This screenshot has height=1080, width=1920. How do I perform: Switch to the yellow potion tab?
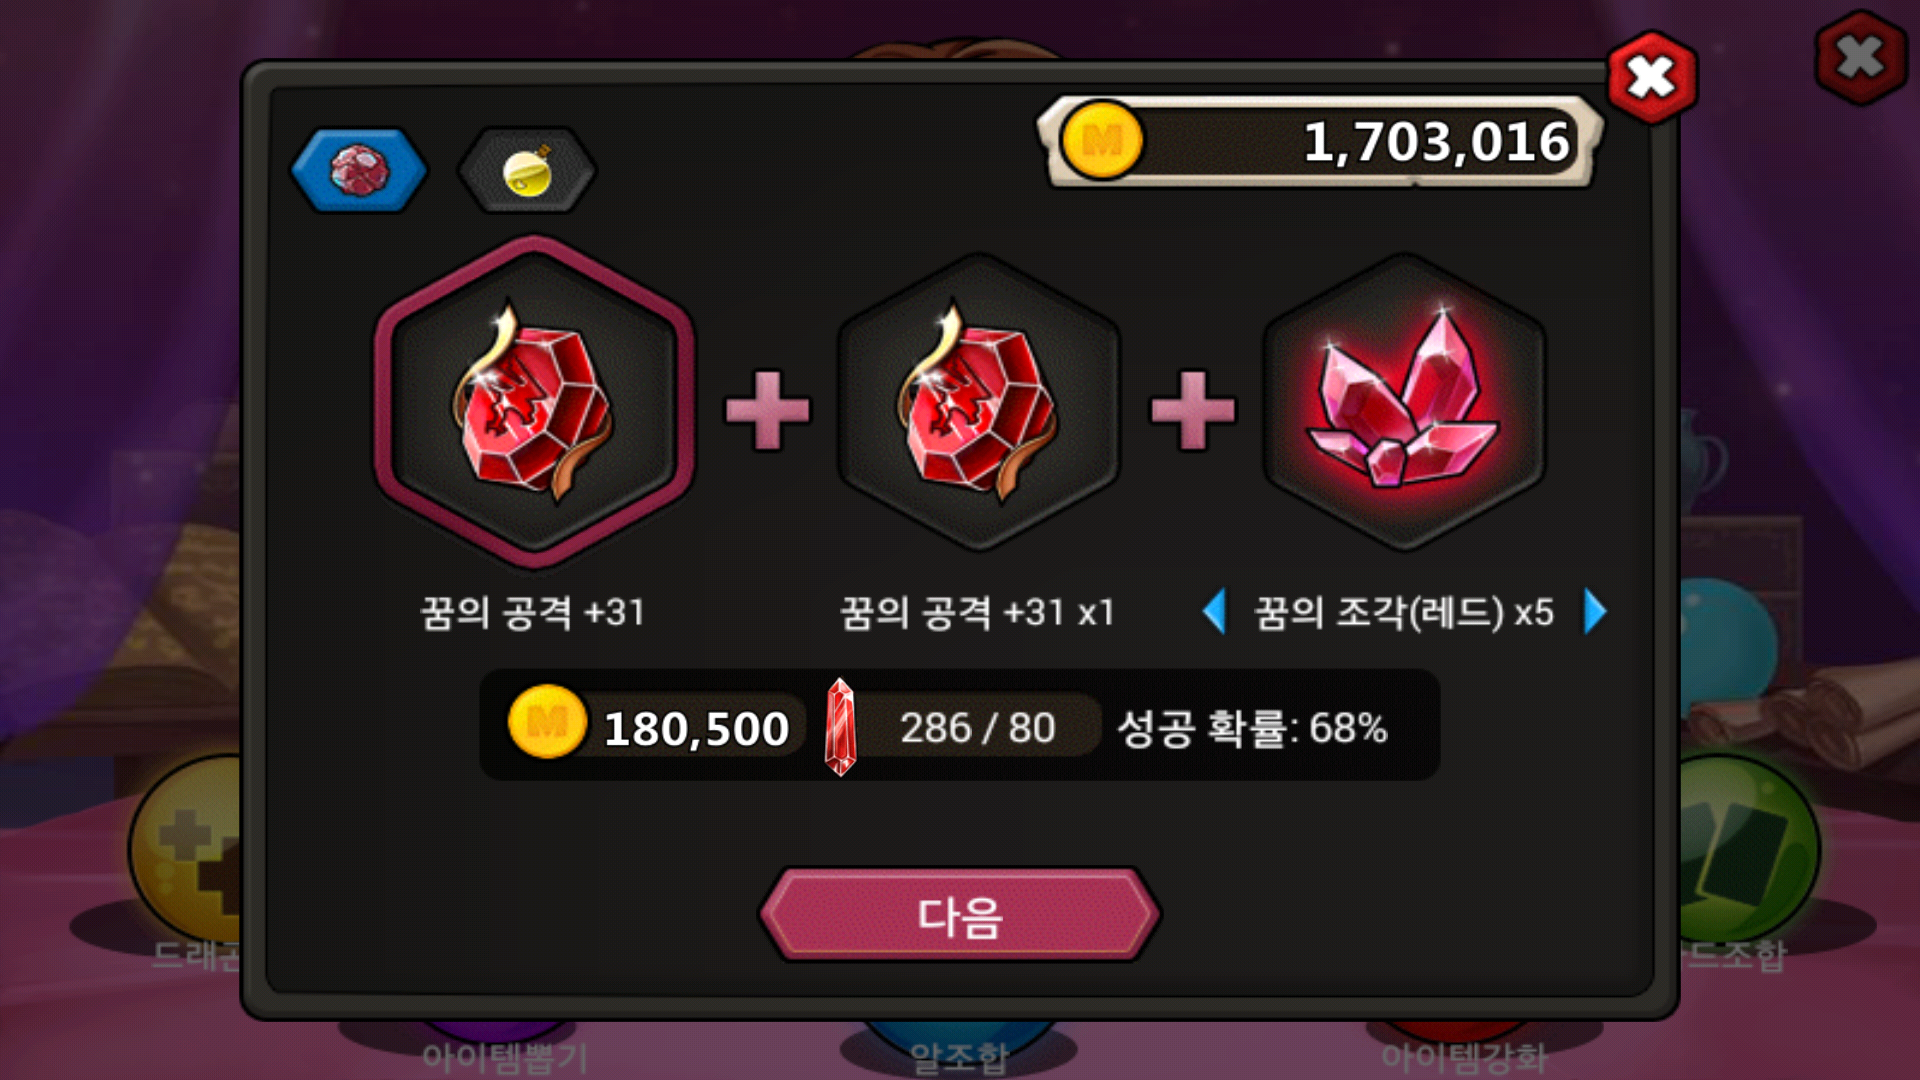[526, 170]
